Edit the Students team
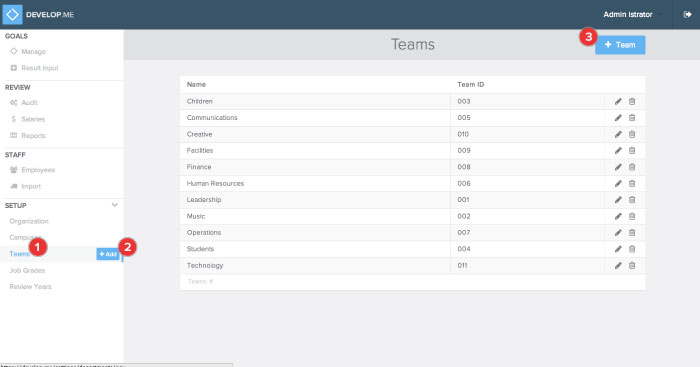Image resolution: width=700 pixels, height=367 pixels. (x=618, y=249)
